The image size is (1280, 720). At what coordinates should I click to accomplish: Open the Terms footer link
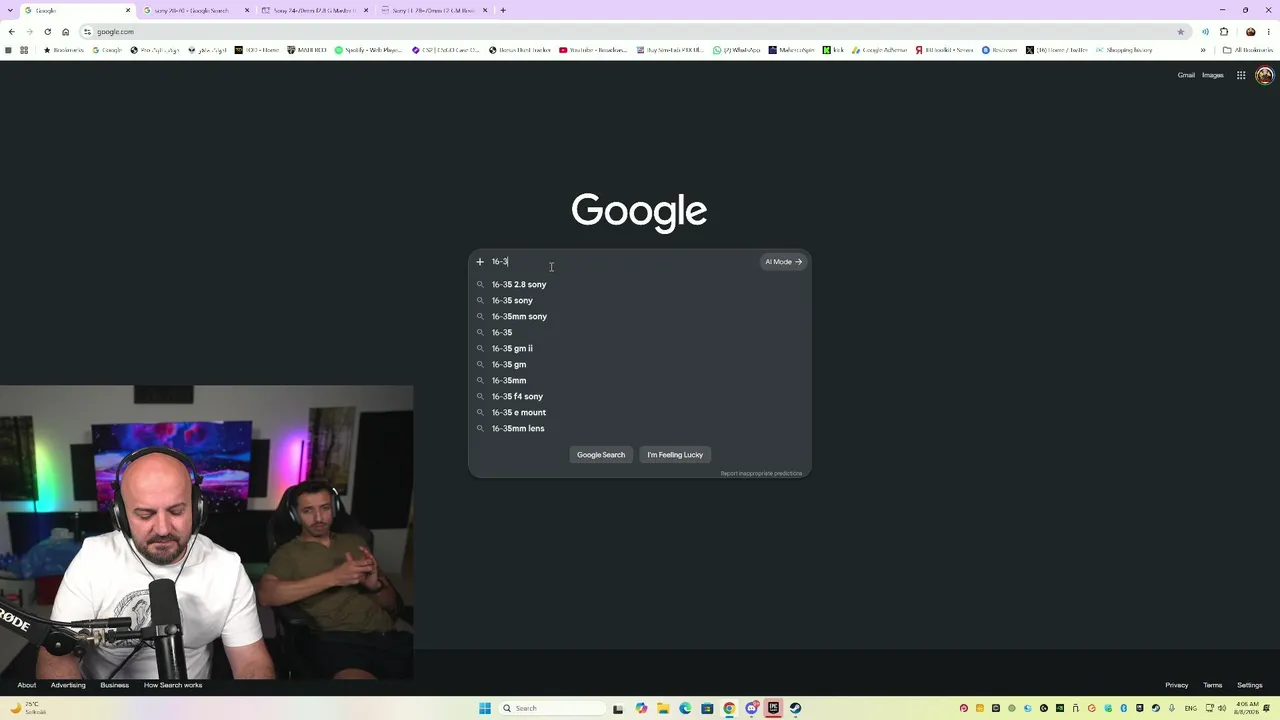(x=1213, y=685)
